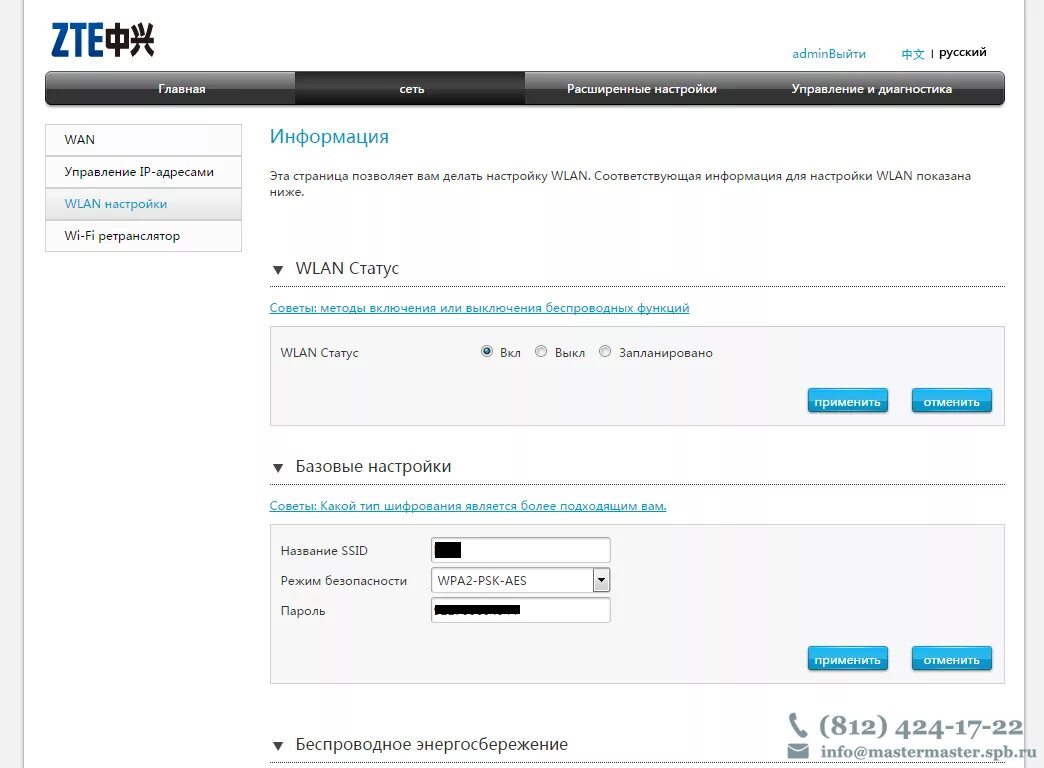Image resolution: width=1044 pixels, height=768 pixels.
Task: Collapse the WLAN Статус section
Action: point(278,269)
